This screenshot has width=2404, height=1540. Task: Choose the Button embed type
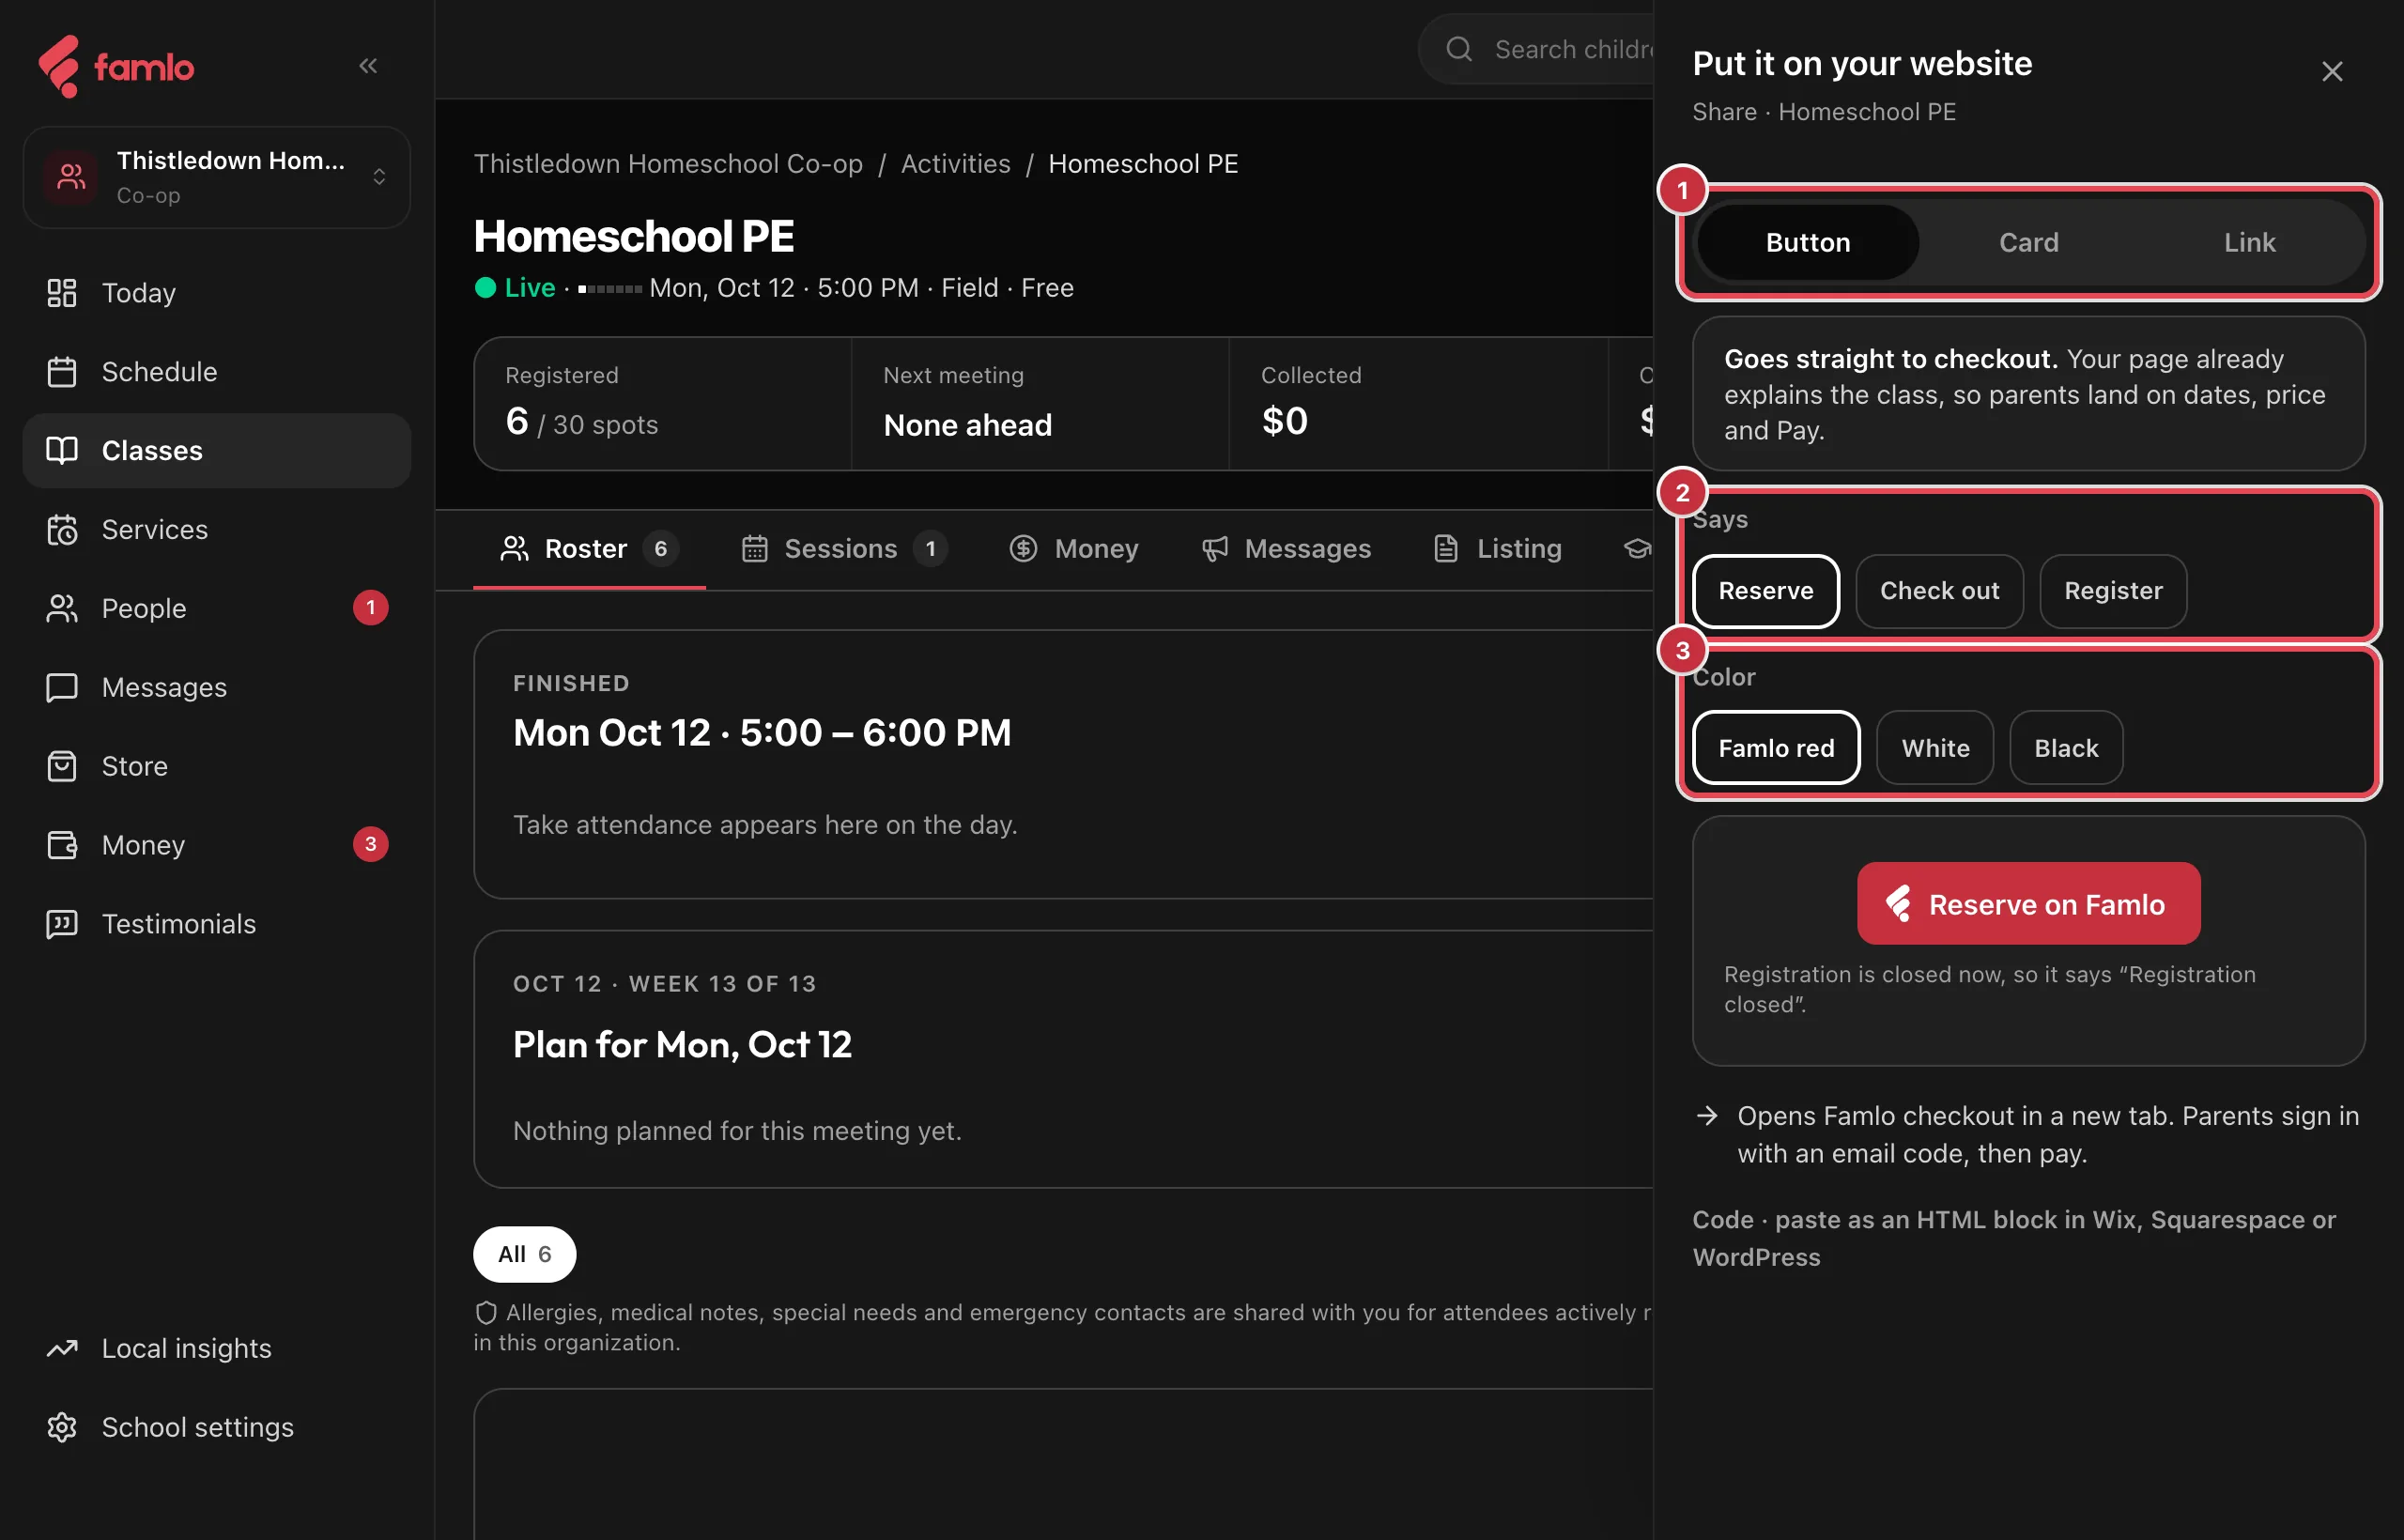point(1808,242)
